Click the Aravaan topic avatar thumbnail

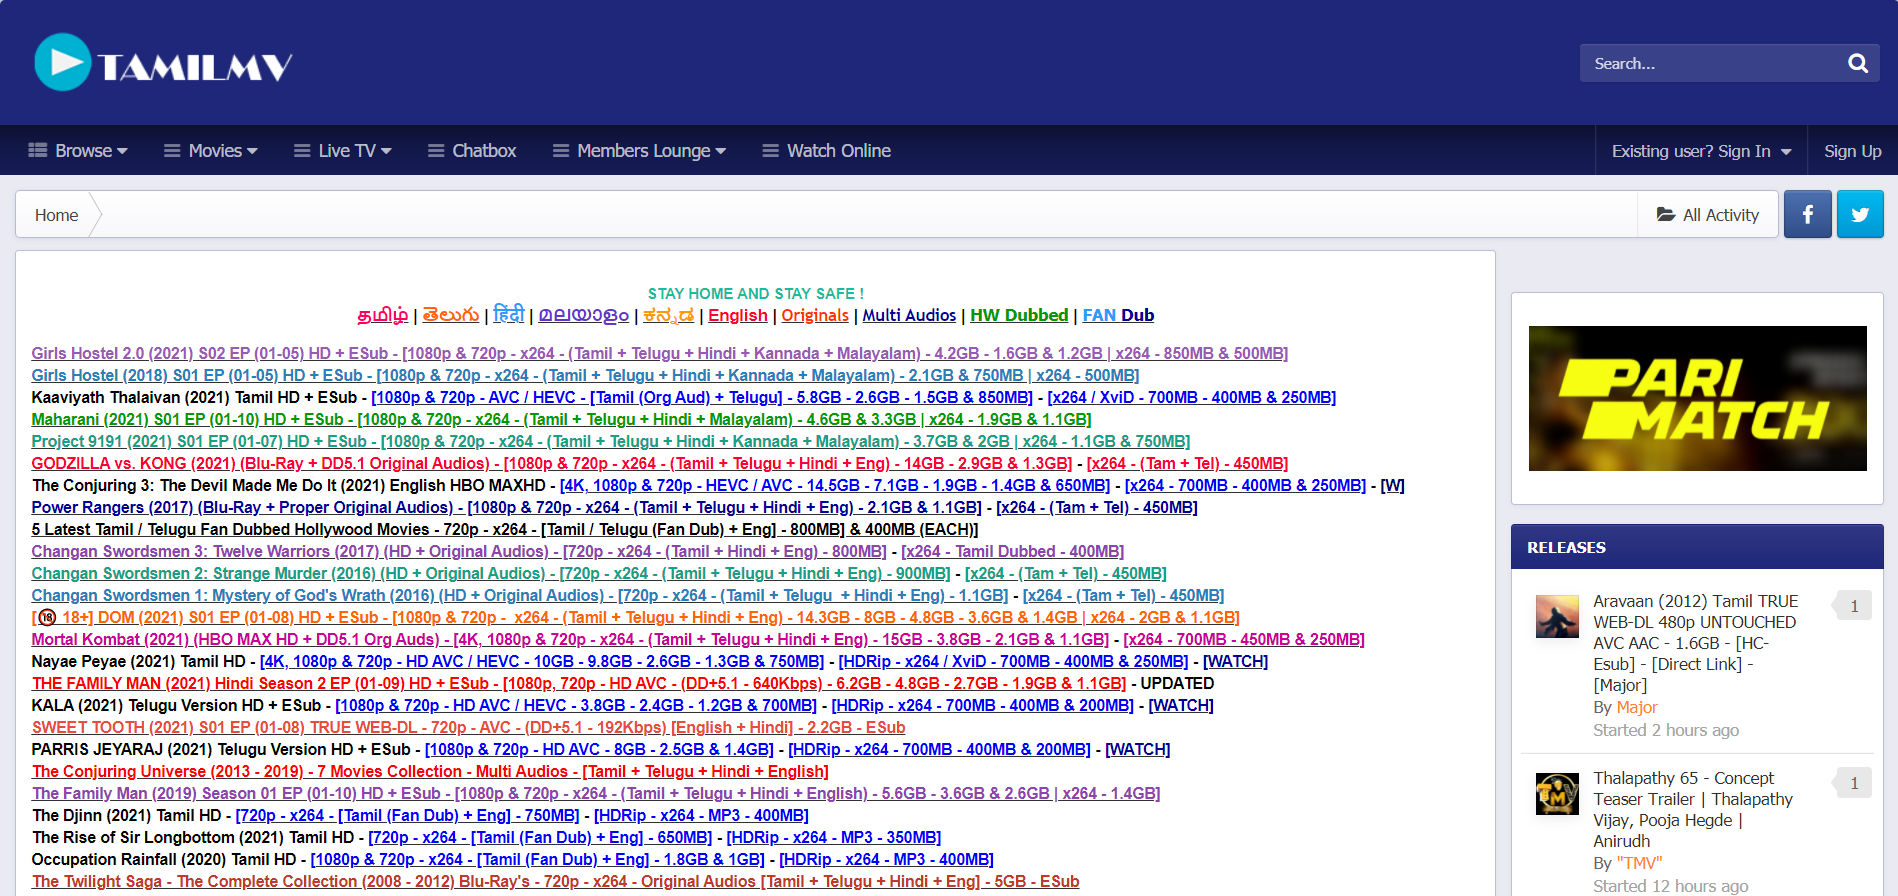click(1557, 616)
